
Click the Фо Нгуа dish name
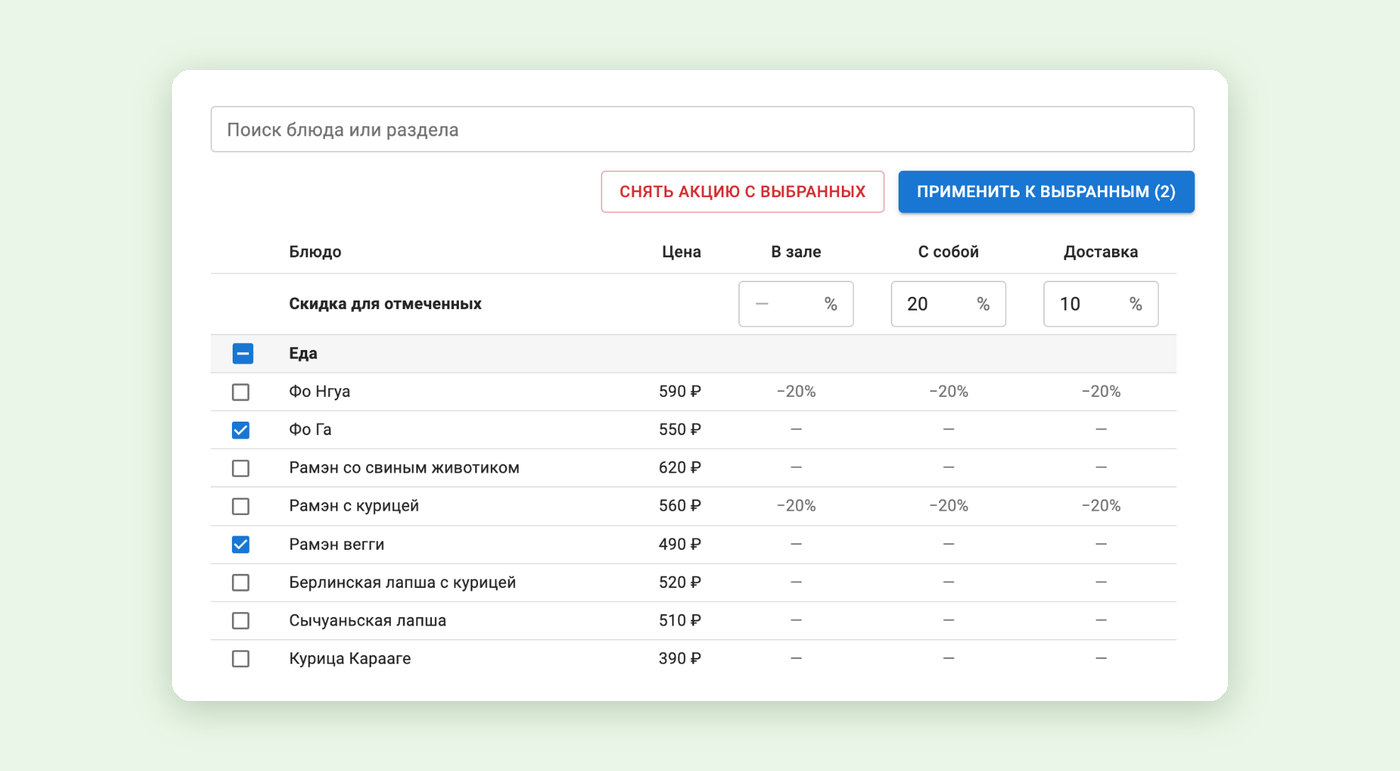(319, 392)
